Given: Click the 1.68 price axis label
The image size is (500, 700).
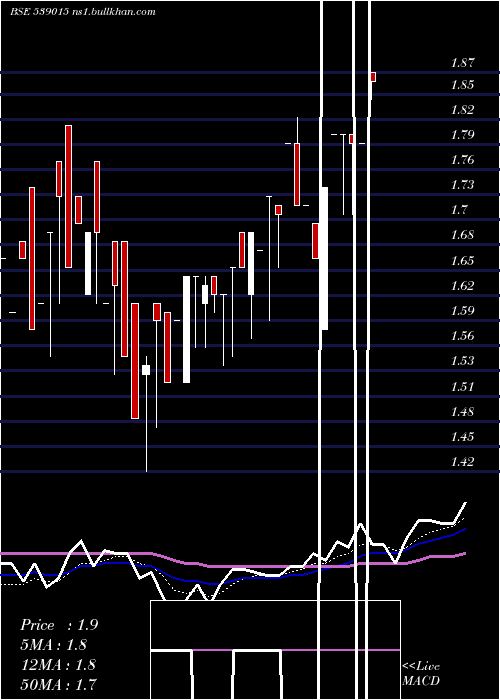Looking at the screenshot, I should click(462, 235).
